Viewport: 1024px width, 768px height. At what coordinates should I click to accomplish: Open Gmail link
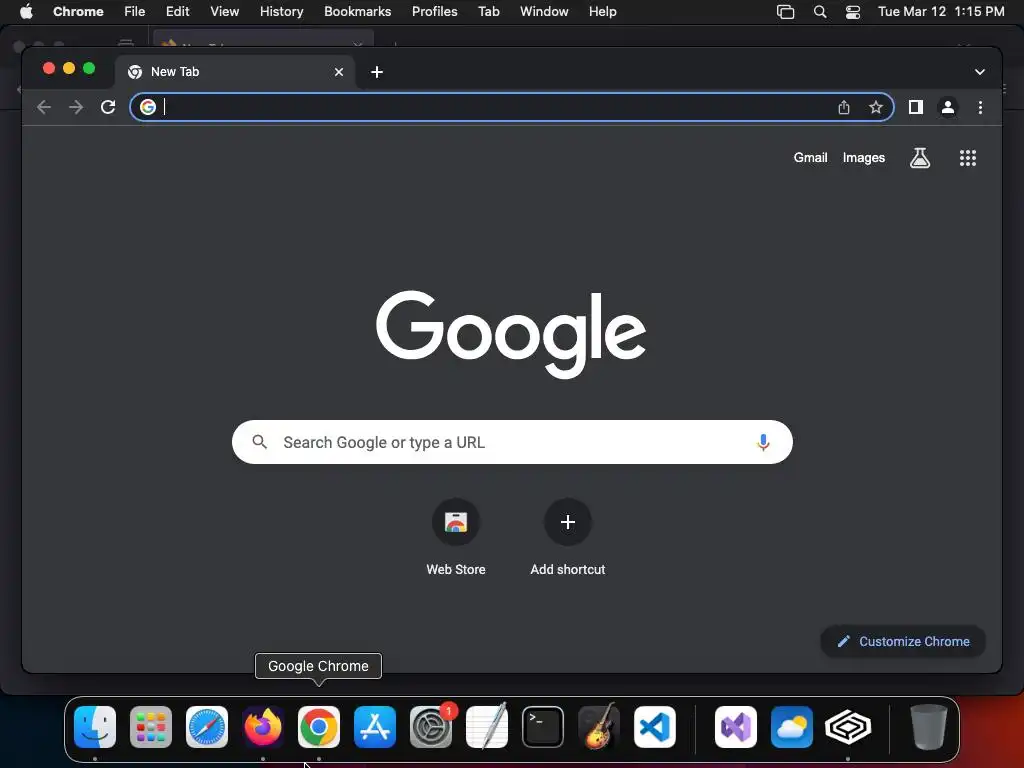pos(810,157)
